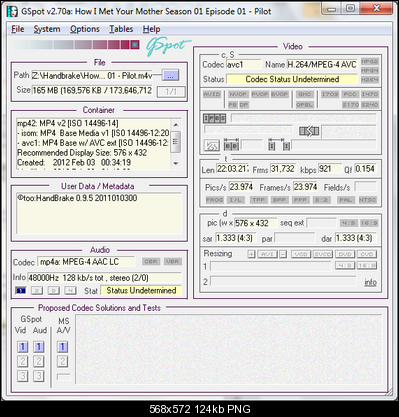
Task: Click the minus button in Resizing
Action: pos(283,254)
